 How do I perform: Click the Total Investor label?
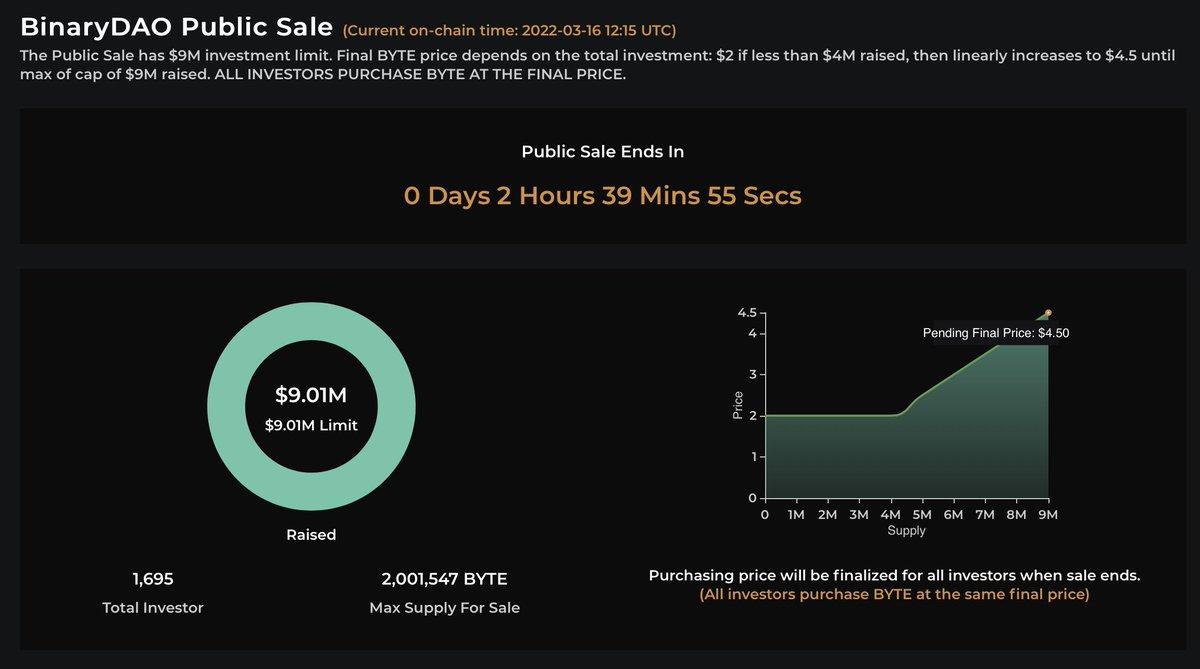(153, 608)
